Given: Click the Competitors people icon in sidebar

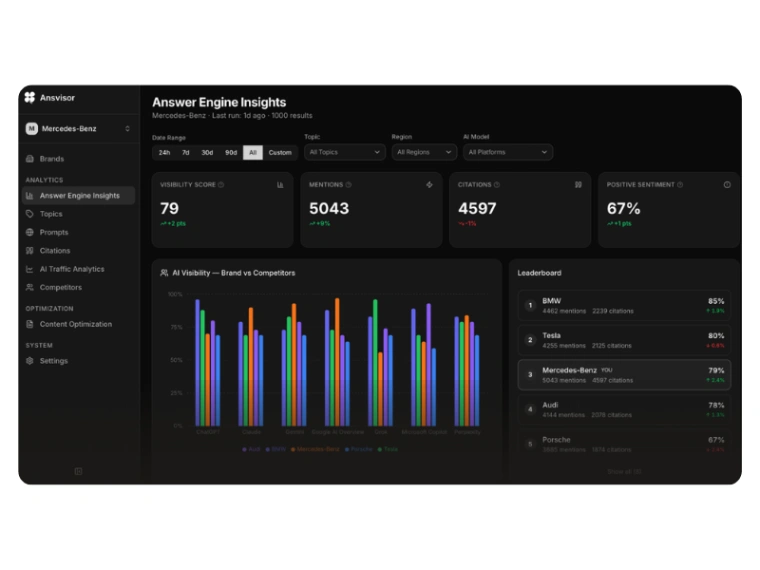Looking at the screenshot, I should pyautogui.click(x=30, y=287).
